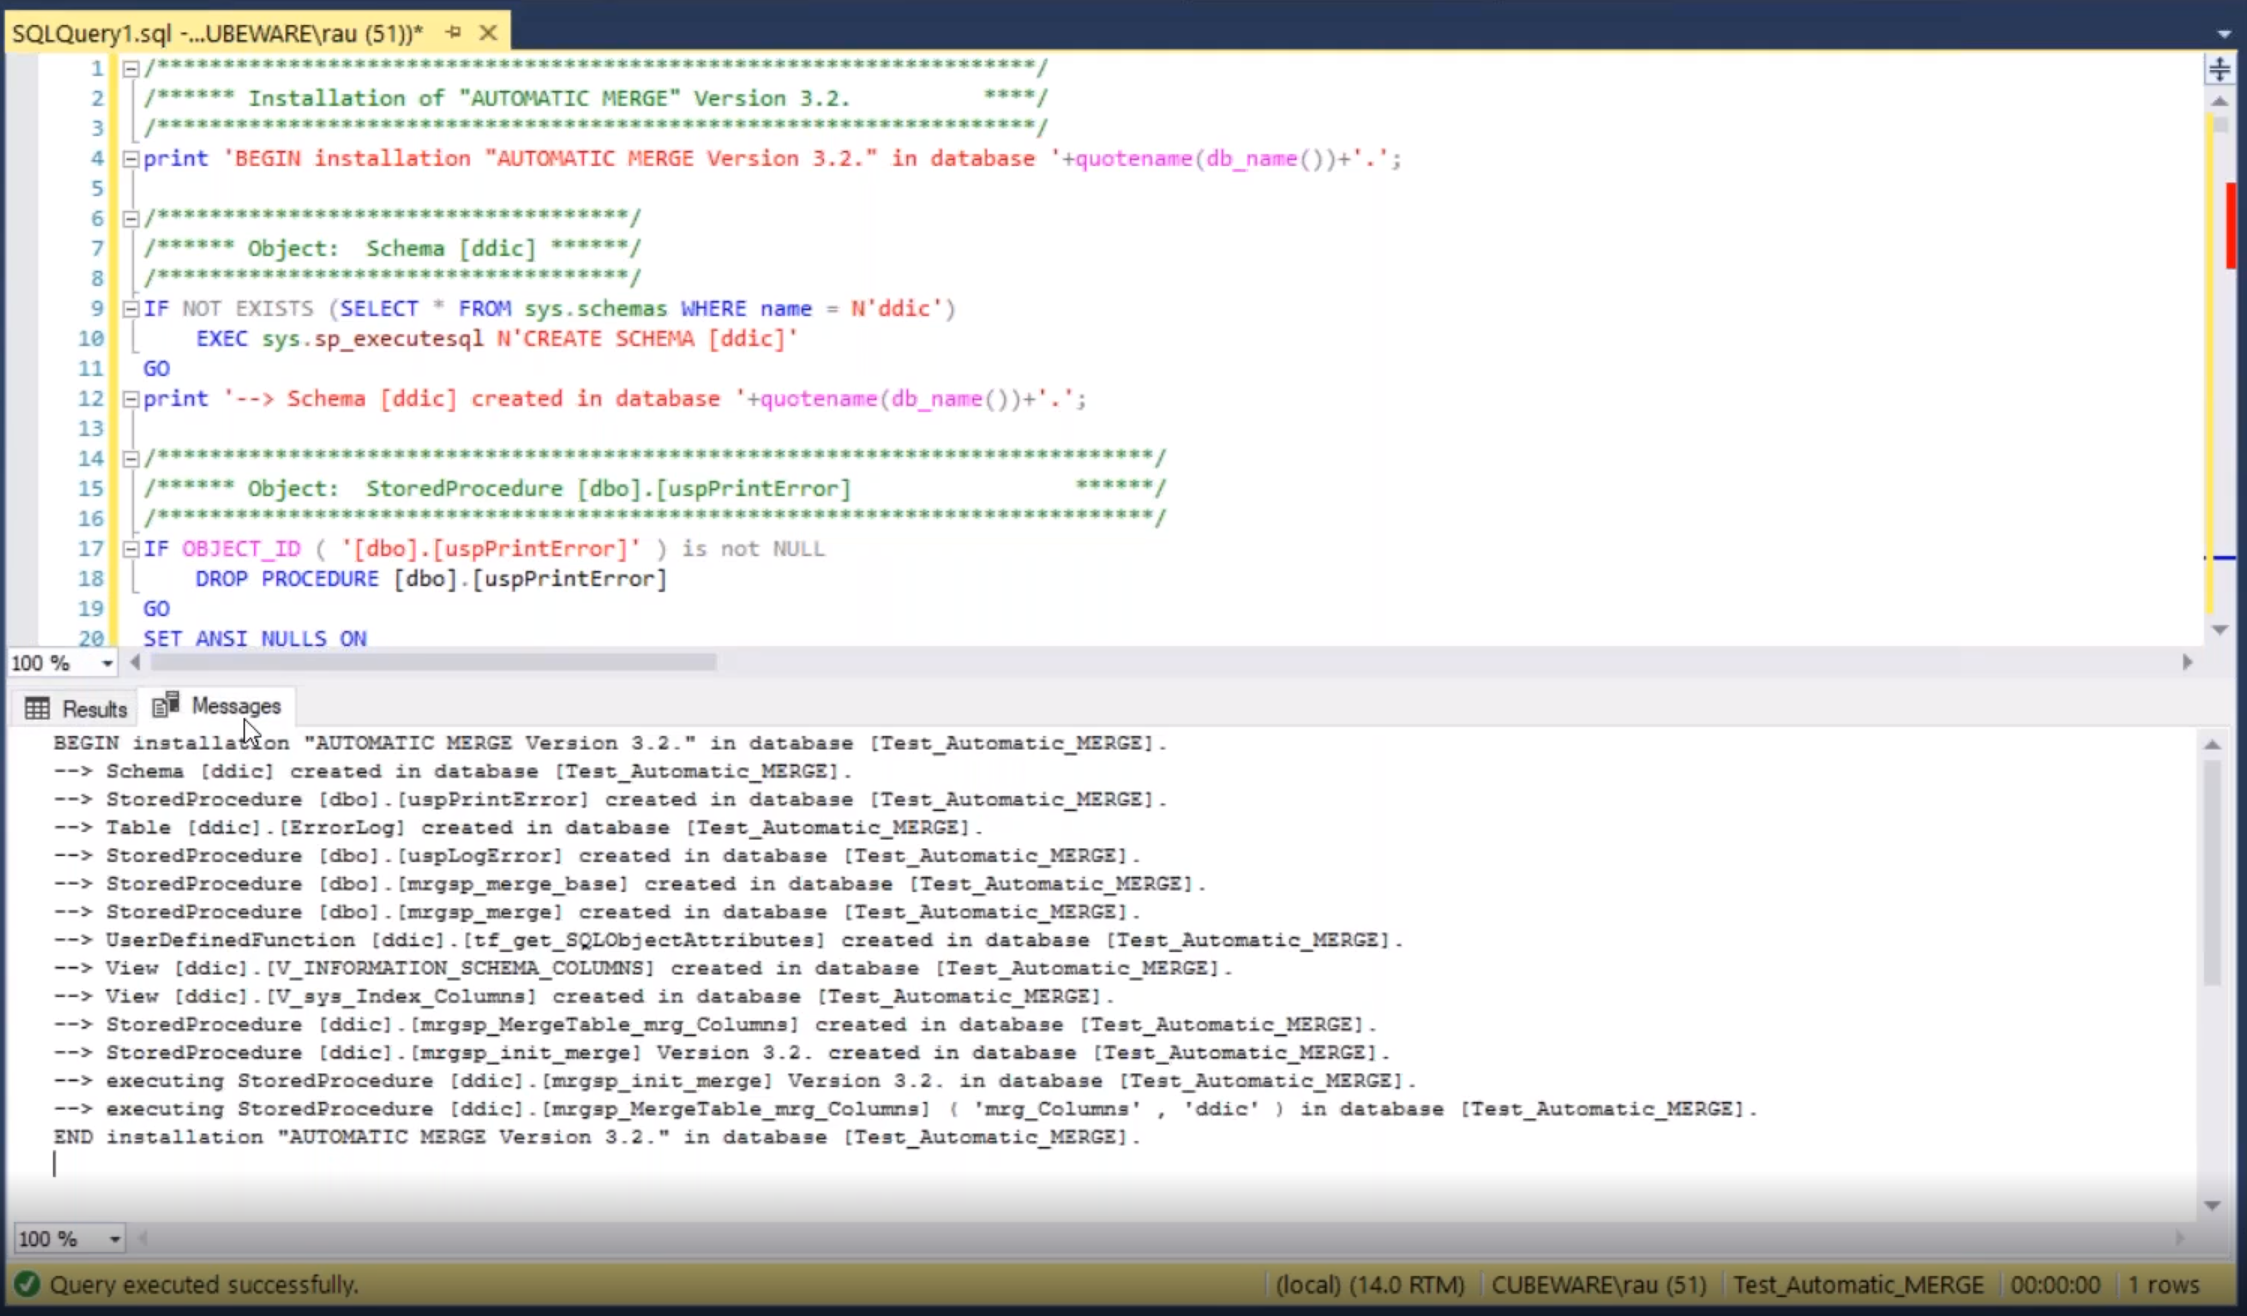Click the '00:00:00' elapsed time entry
2247x1316 pixels.
(2055, 1285)
